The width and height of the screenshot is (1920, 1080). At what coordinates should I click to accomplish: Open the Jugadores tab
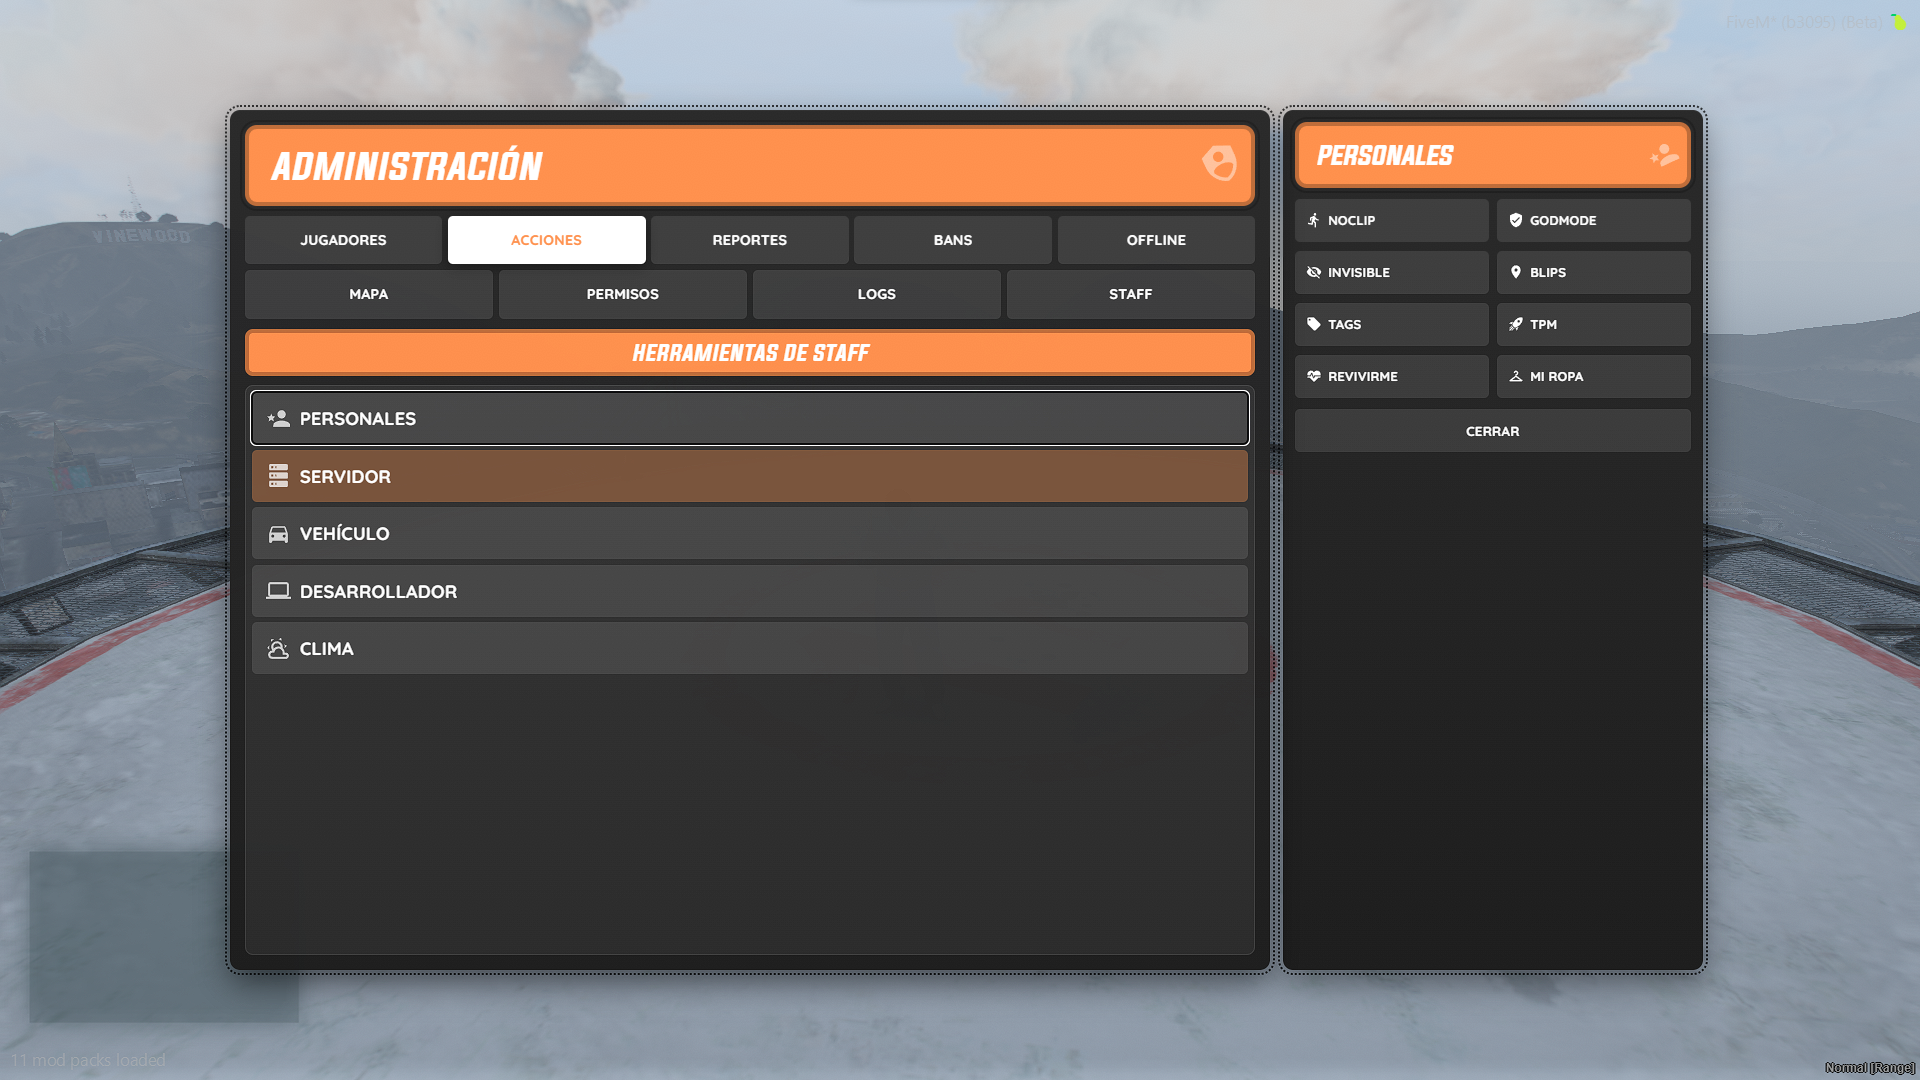pyautogui.click(x=343, y=240)
